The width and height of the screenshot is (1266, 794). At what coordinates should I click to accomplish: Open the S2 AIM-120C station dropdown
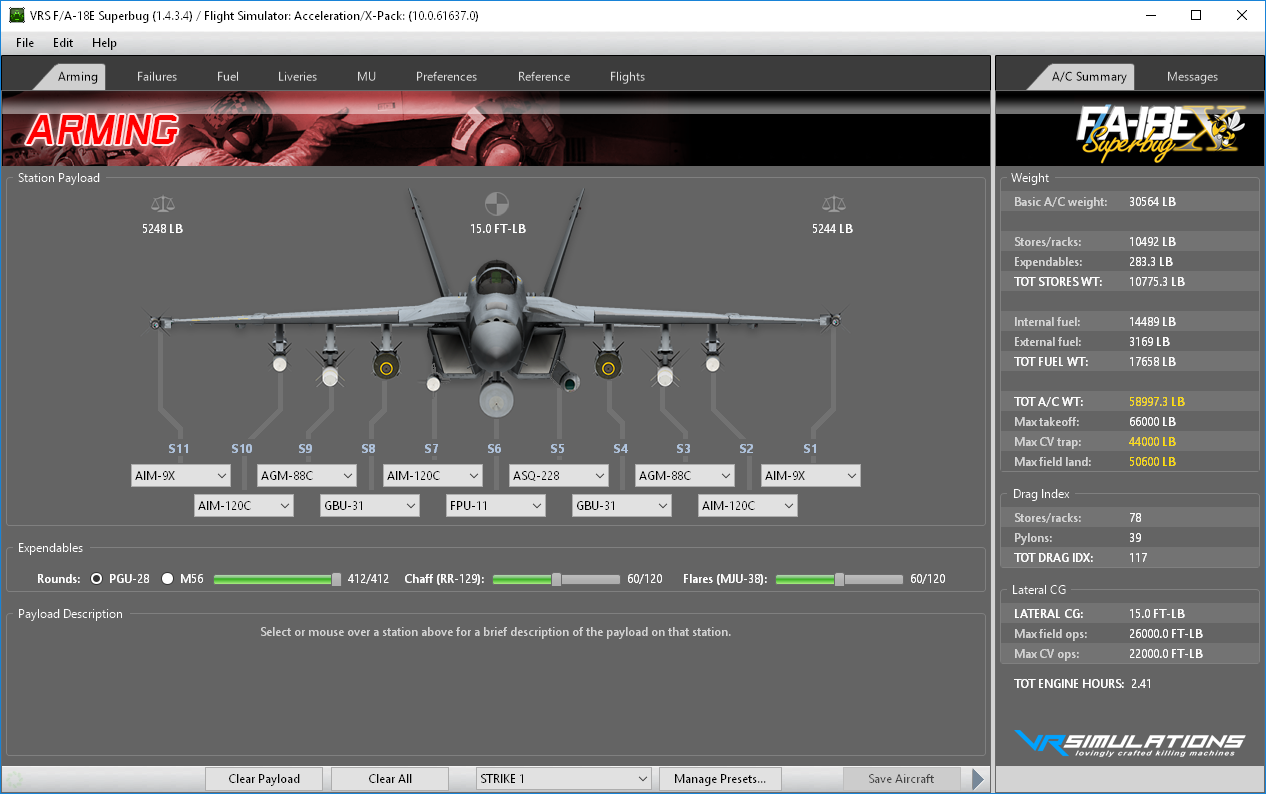(748, 506)
